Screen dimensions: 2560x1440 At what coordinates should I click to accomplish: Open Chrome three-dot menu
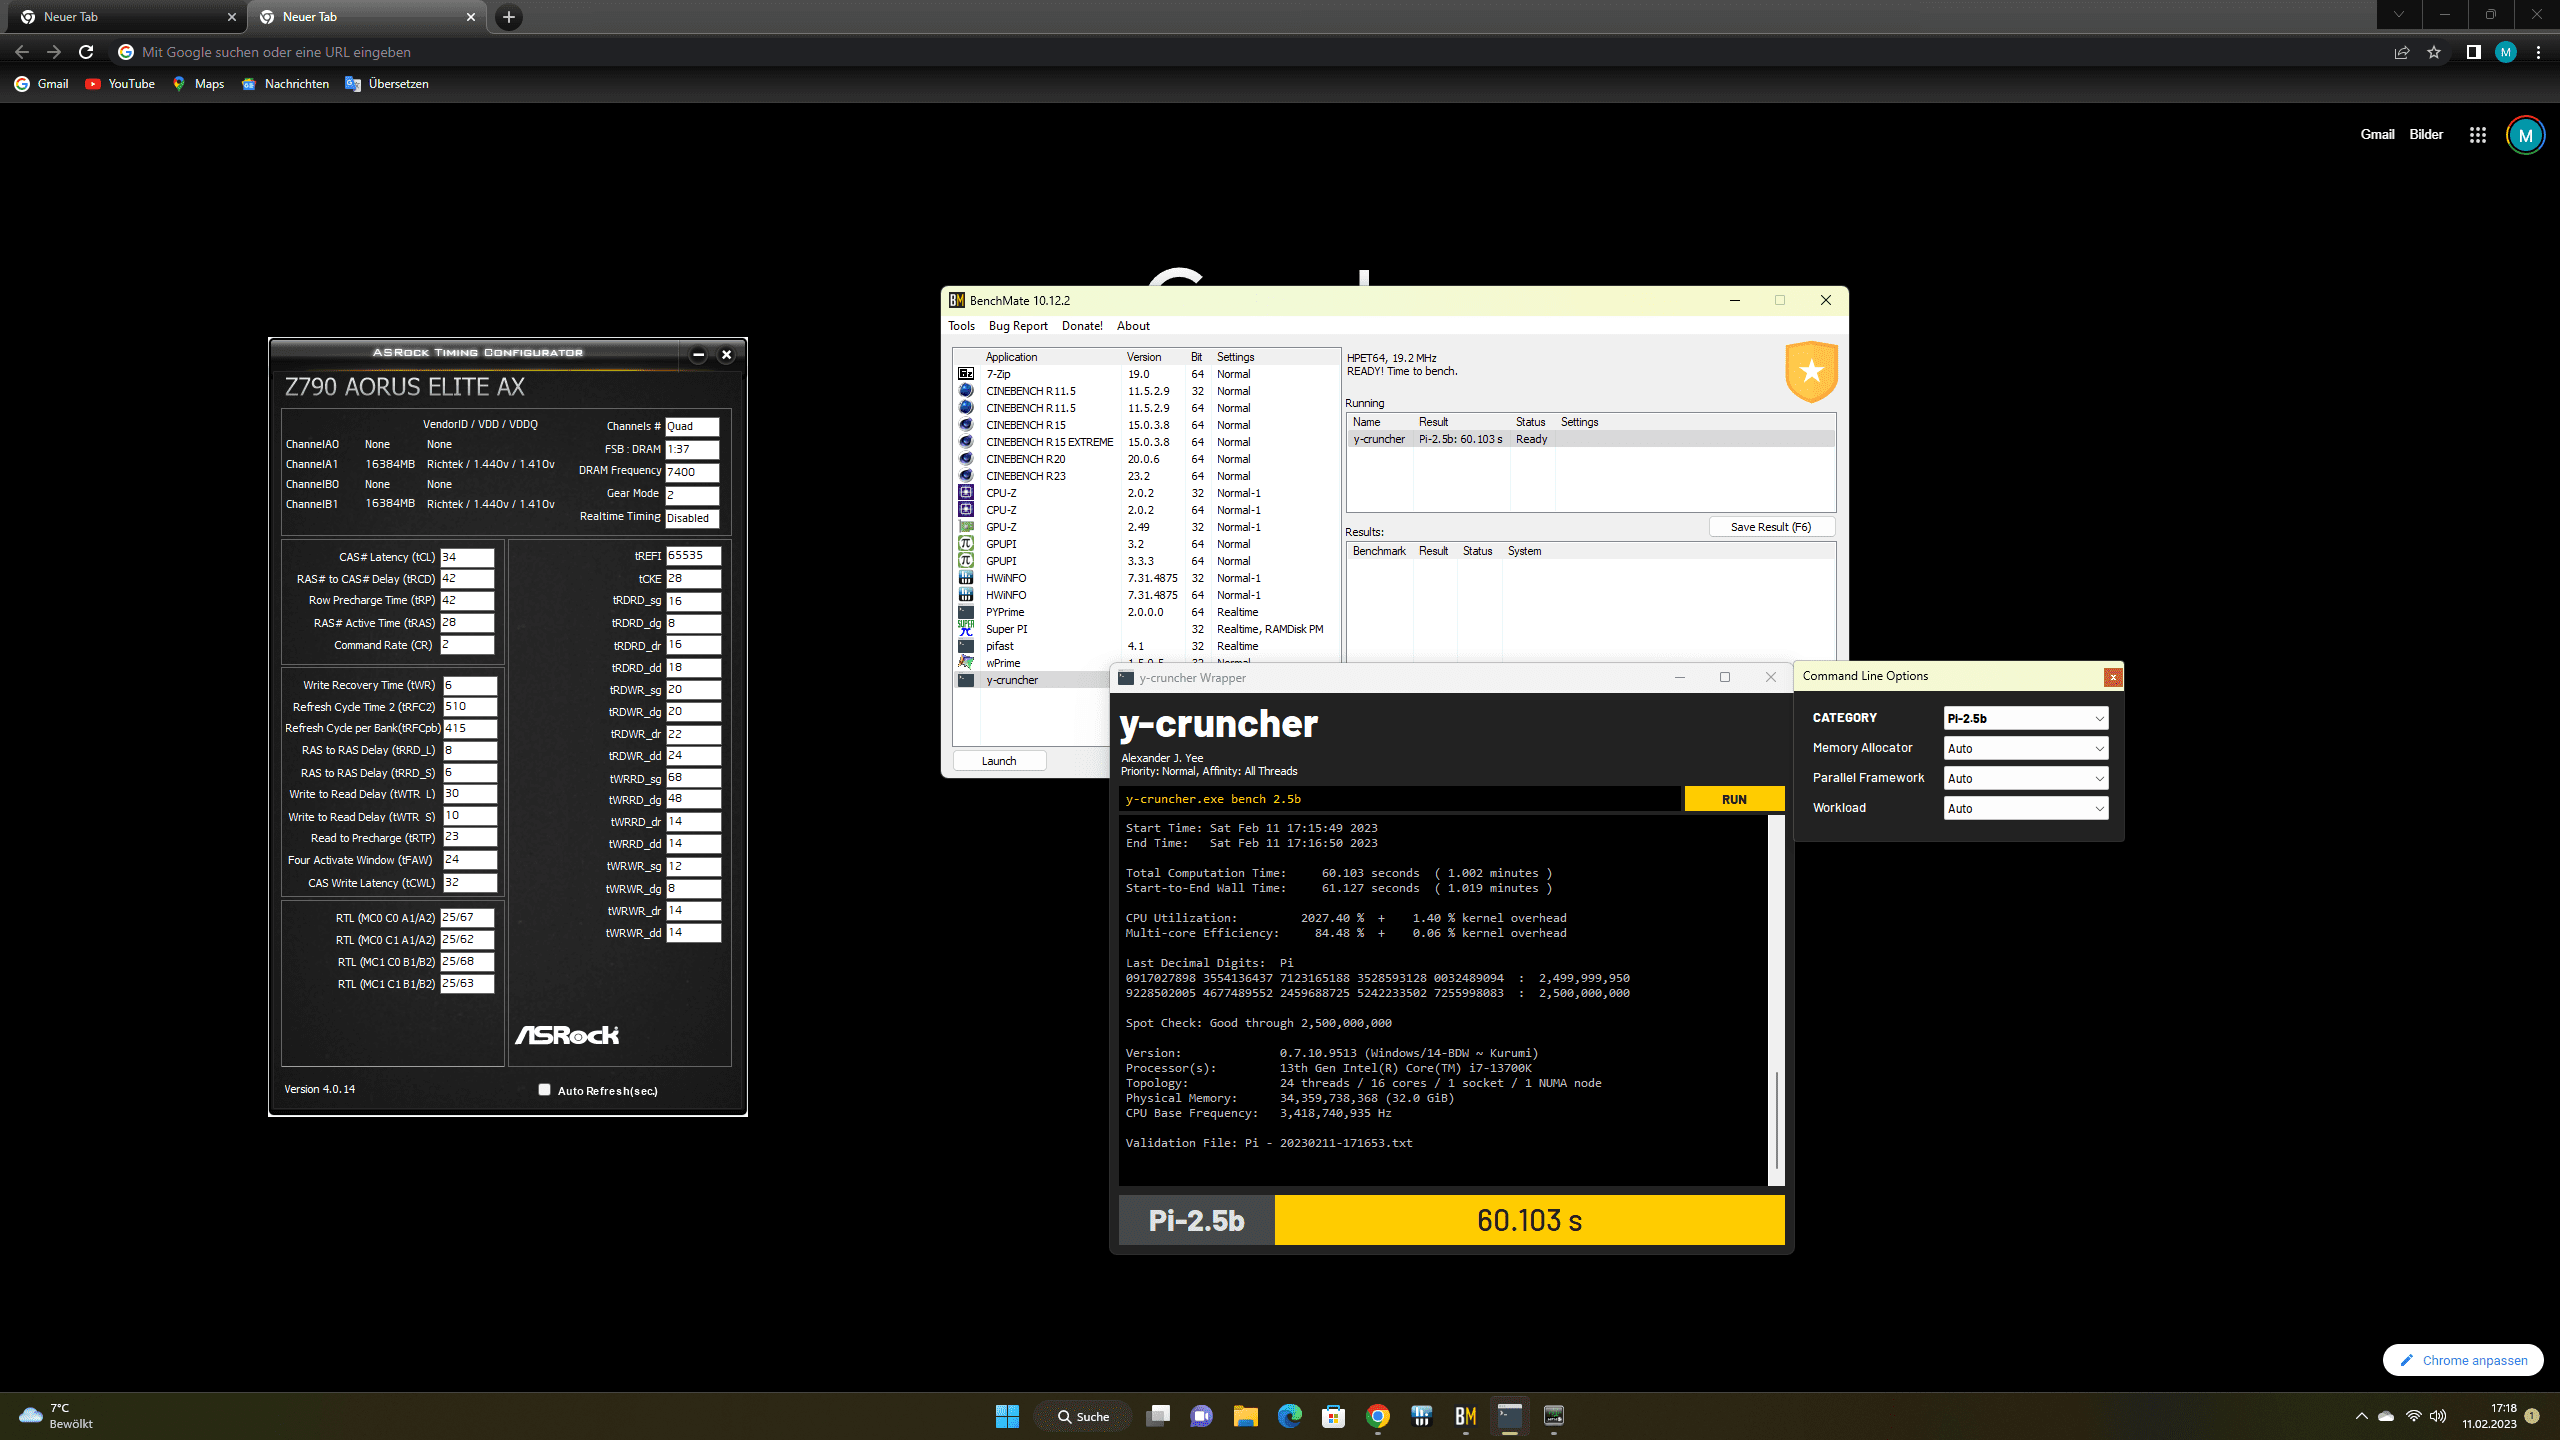pos(2538,52)
